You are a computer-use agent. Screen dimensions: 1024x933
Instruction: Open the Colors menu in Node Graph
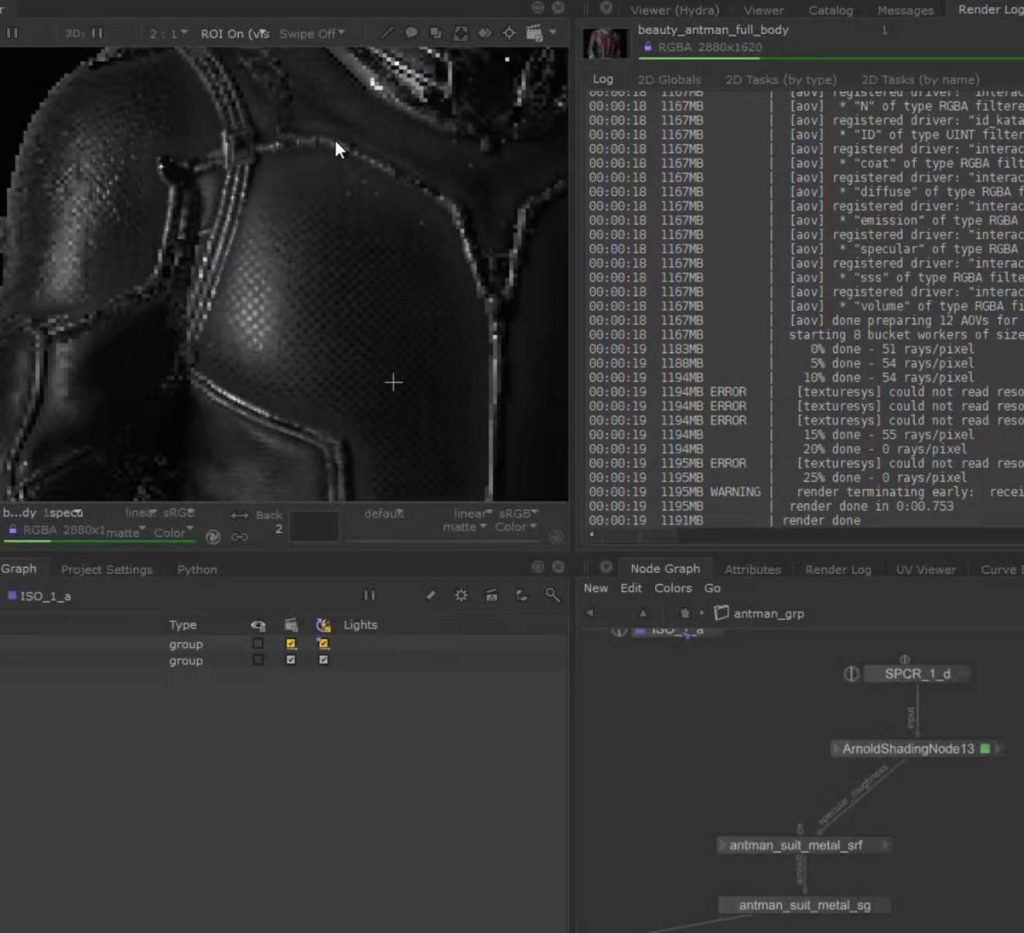(673, 588)
